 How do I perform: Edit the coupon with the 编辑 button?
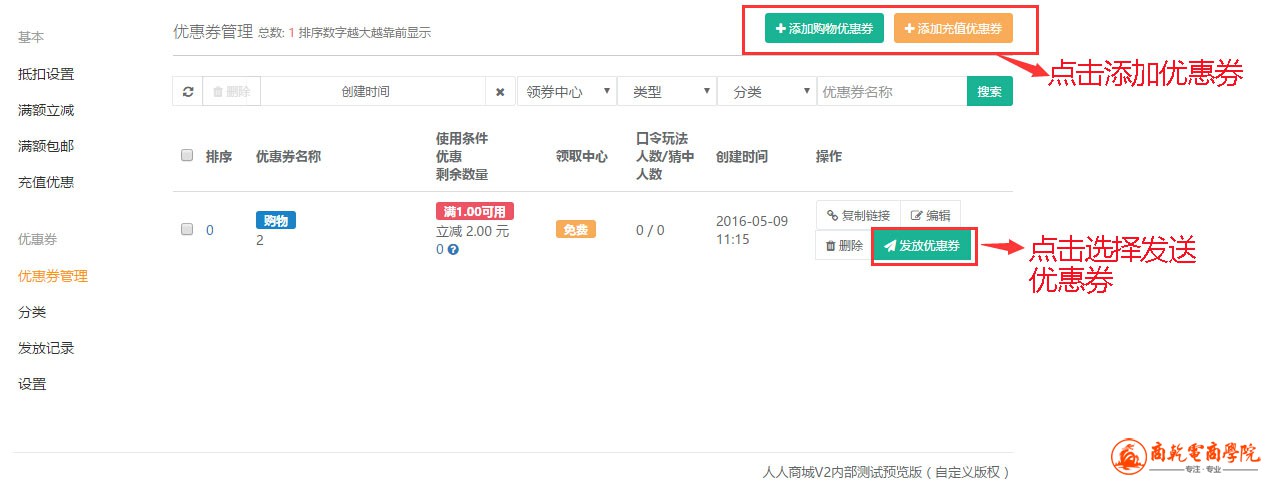coord(930,215)
